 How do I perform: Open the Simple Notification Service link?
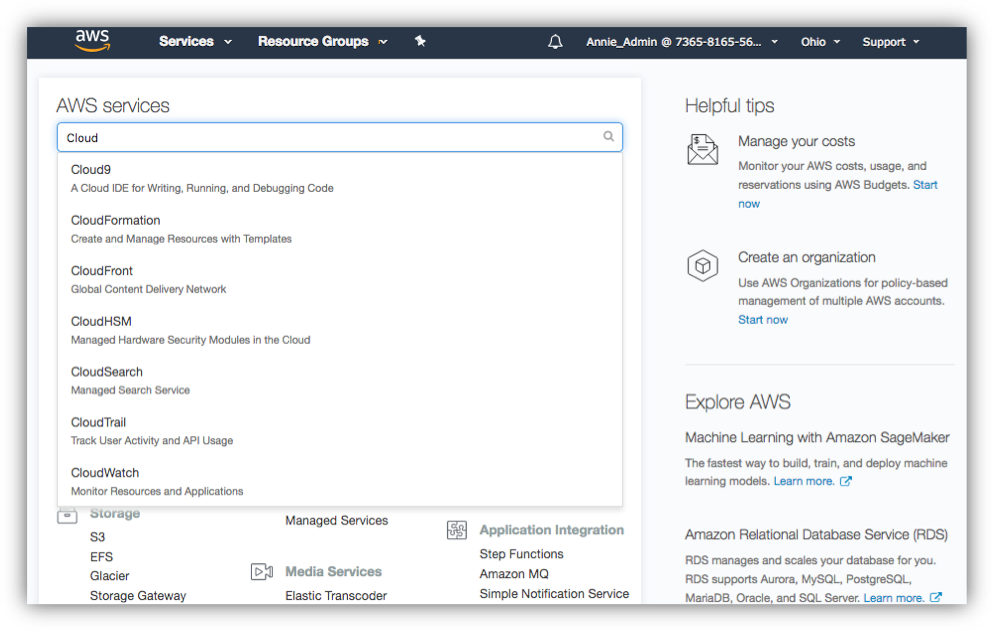[x=554, y=594]
